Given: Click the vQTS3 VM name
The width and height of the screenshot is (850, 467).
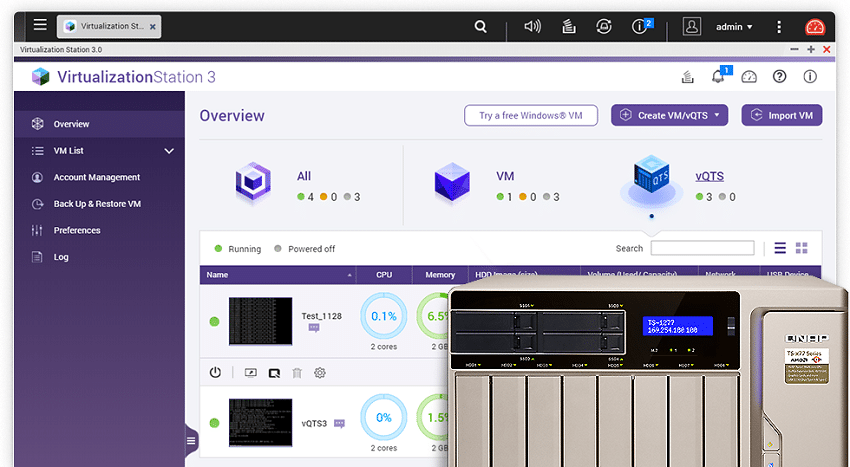Looking at the screenshot, I should pos(314,424).
